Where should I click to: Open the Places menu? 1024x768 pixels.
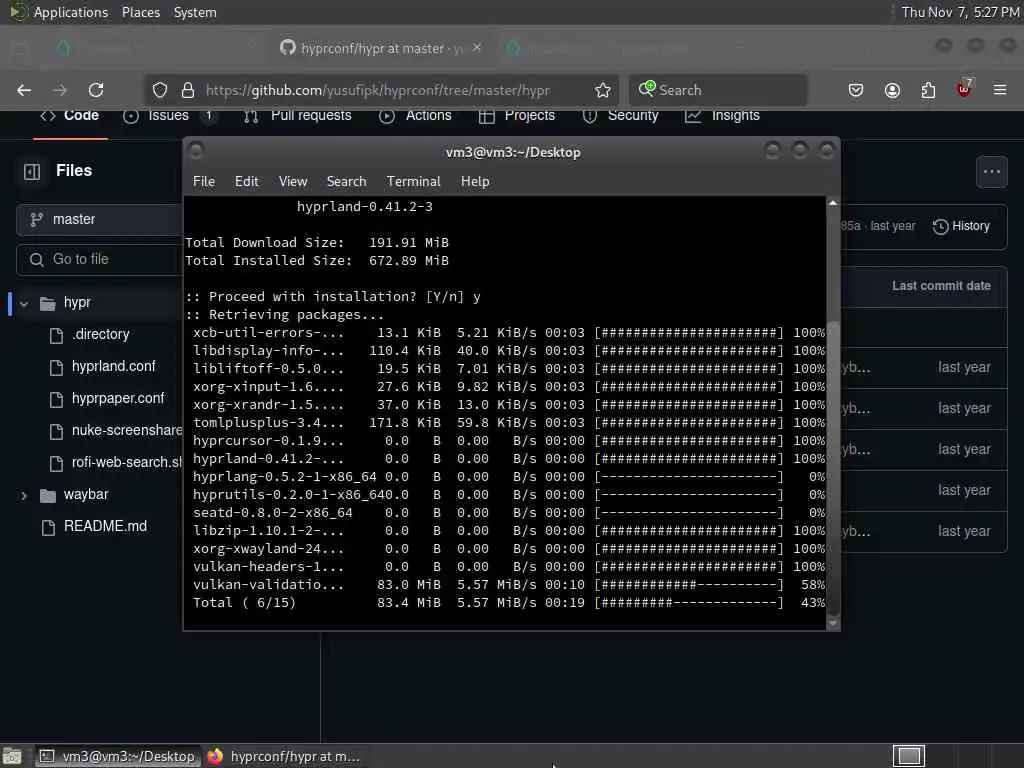pos(140,12)
